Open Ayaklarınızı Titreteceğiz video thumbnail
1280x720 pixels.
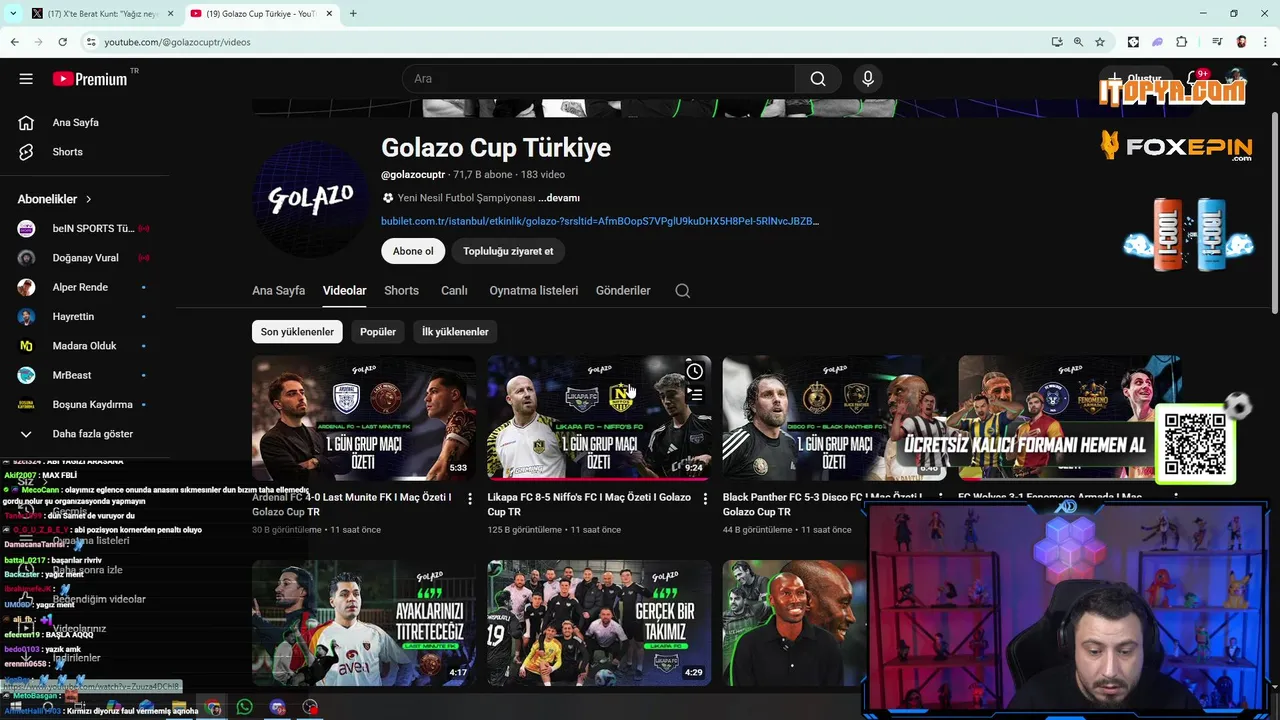(x=364, y=622)
